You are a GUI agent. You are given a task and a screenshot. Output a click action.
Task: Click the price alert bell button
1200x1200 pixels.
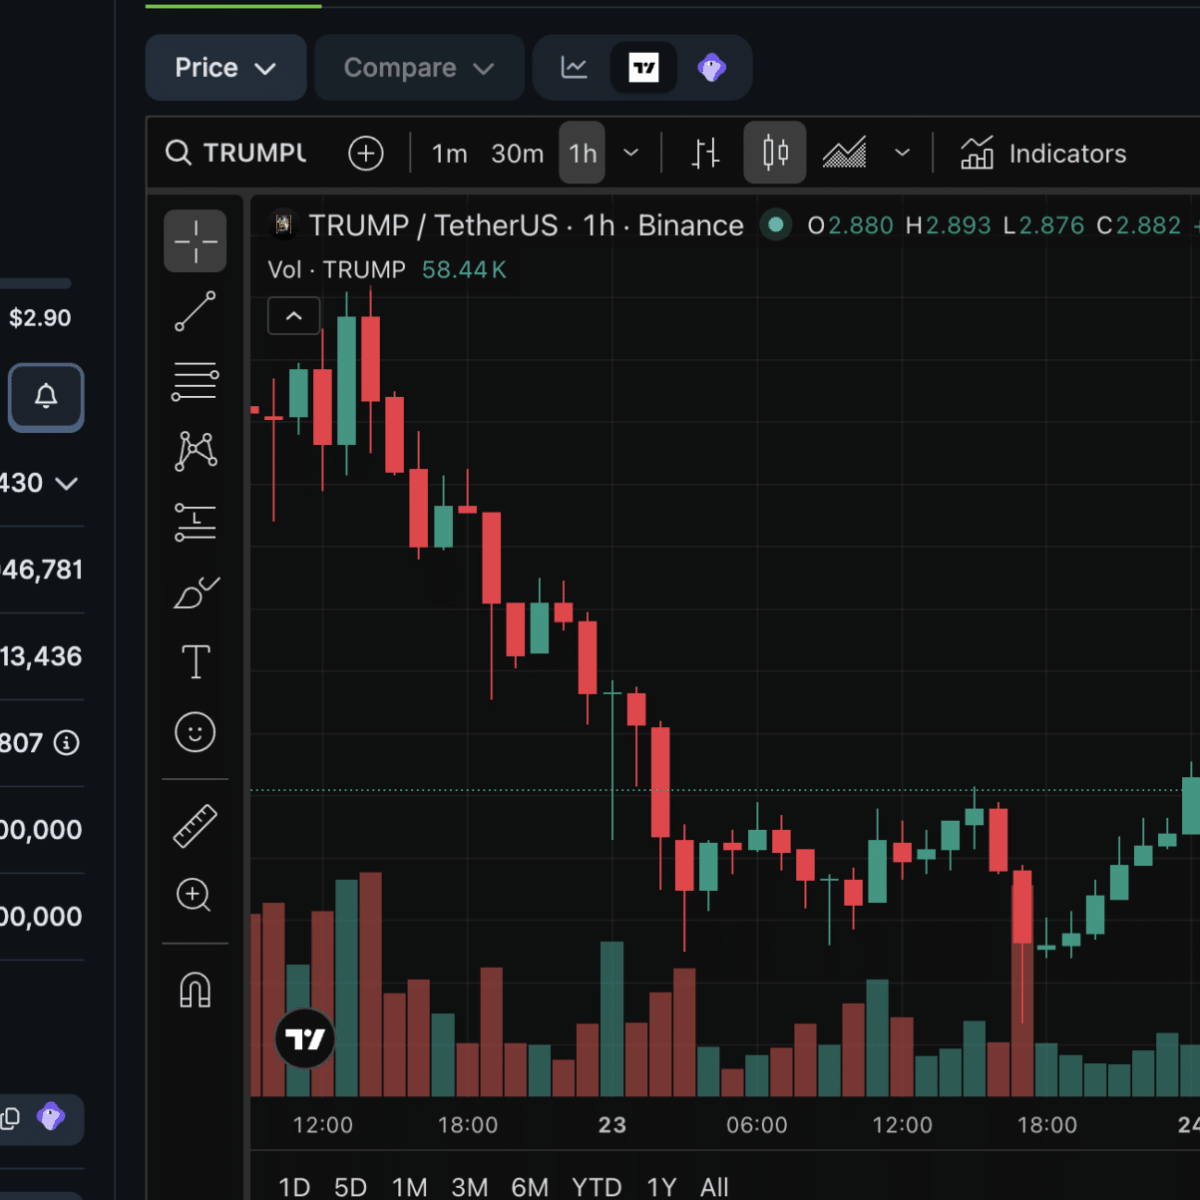tap(46, 397)
